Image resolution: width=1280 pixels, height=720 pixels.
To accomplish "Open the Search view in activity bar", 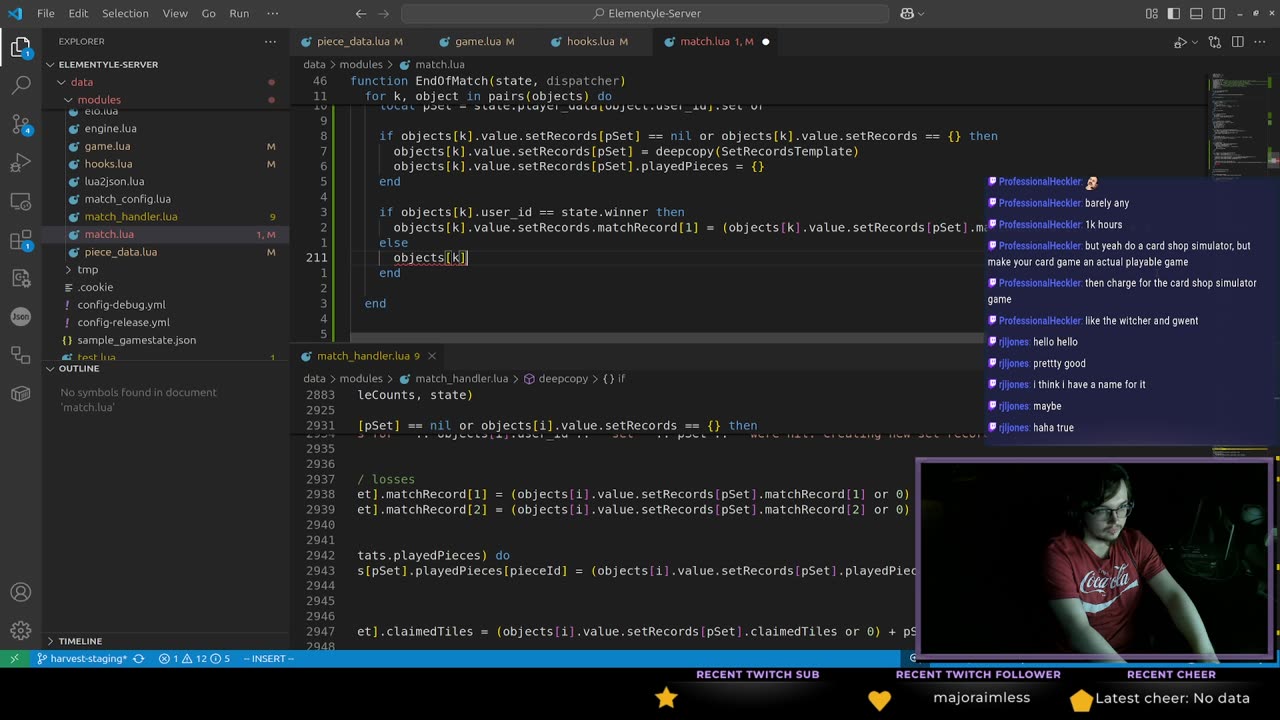I will point(21,85).
